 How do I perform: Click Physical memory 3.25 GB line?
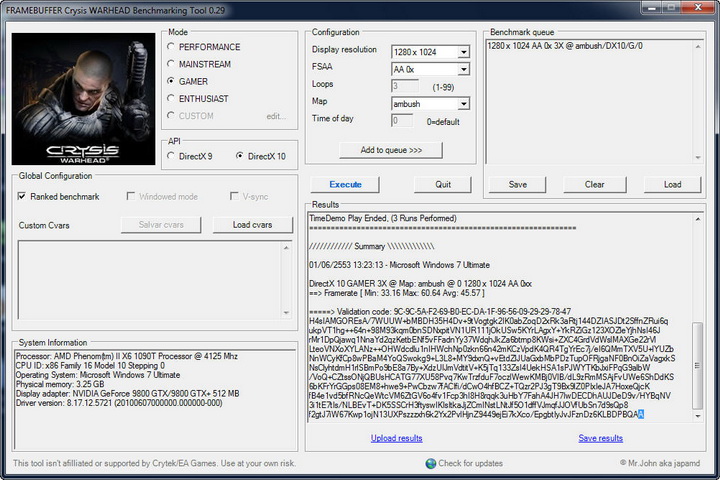pyautogui.click(x=60, y=384)
